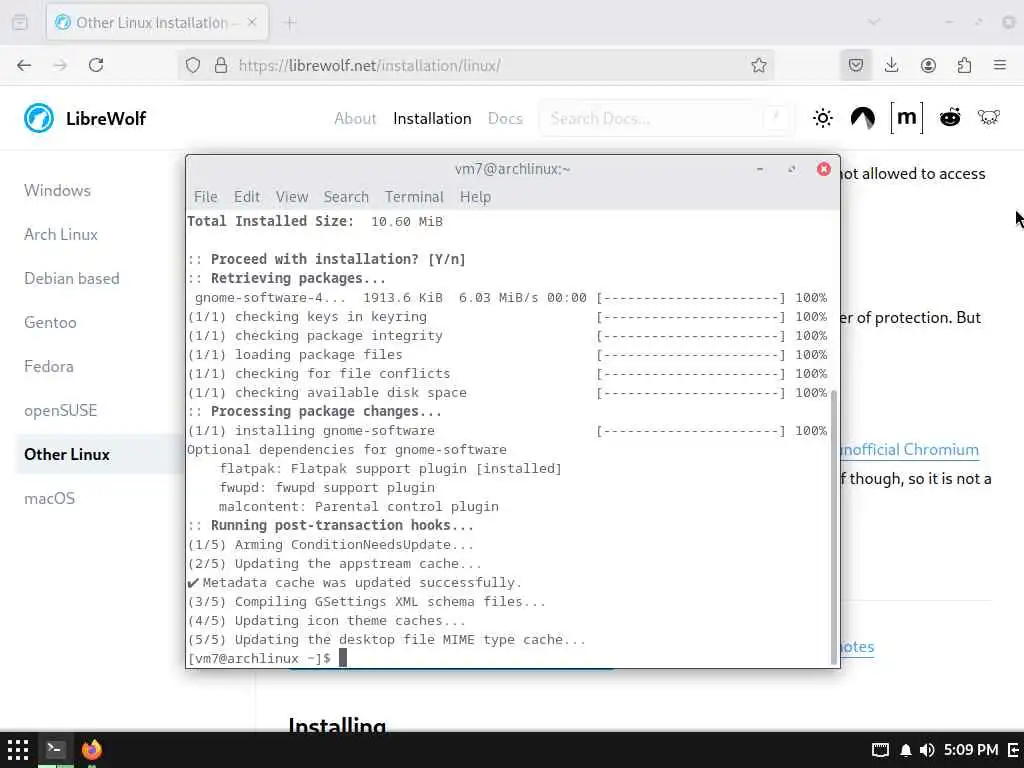Screen dimensions: 1024x768
Task: Close the Other Linux Installation tab
Action: point(252,22)
